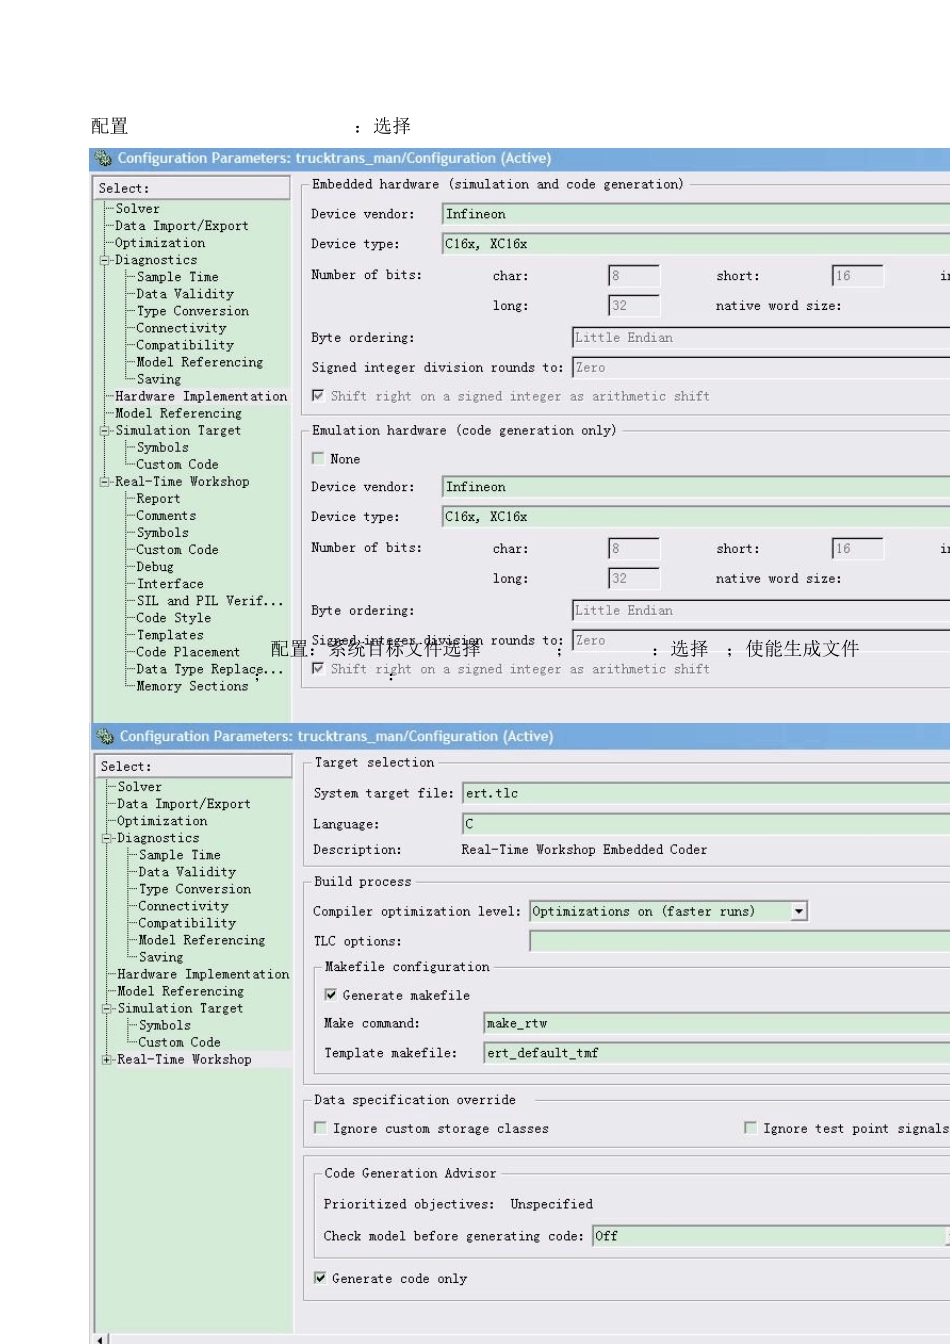Open the Compiler optimization level dropdown

pos(798,911)
